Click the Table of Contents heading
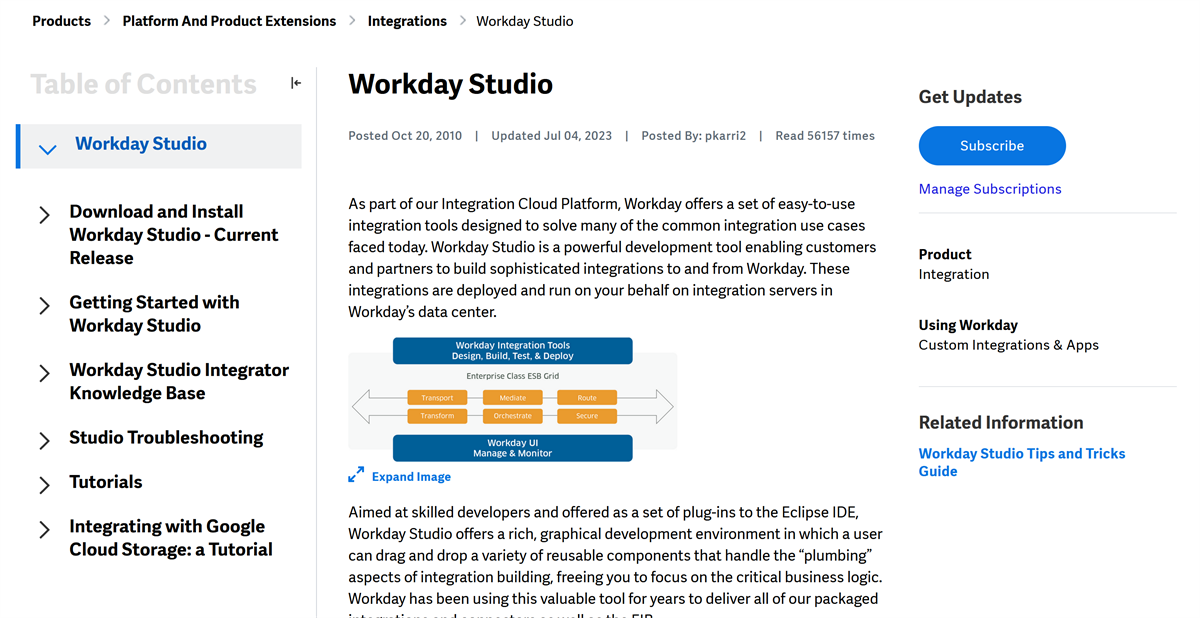Screen dimensions: 1200x618 [143, 84]
